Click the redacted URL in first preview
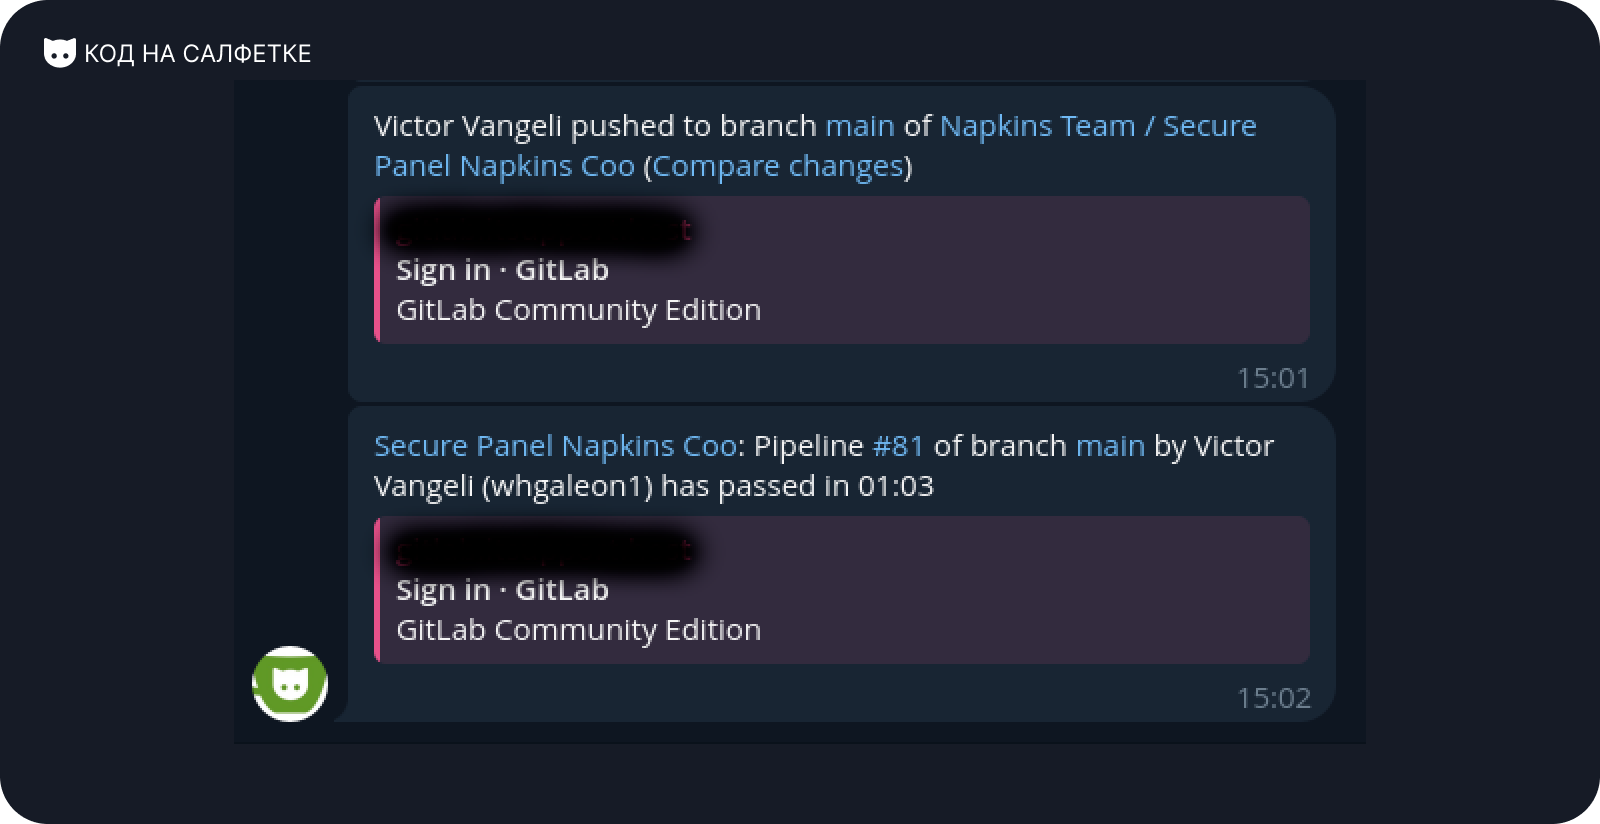 pyautogui.click(x=542, y=229)
